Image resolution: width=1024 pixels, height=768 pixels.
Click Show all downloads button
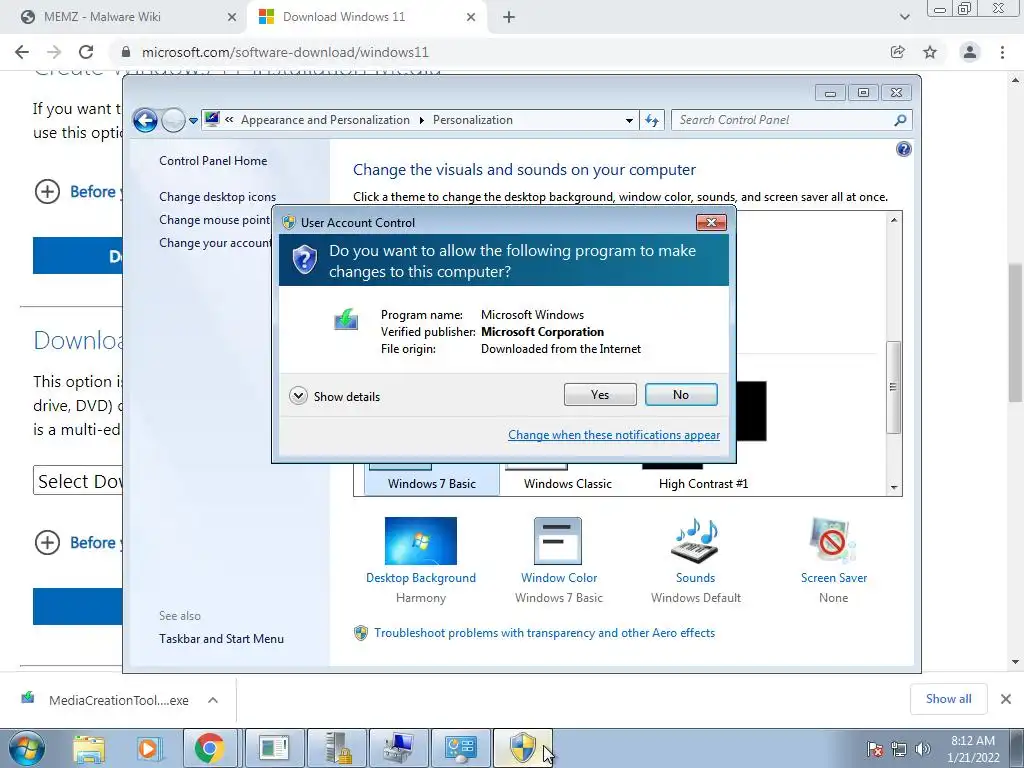click(948, 699)
